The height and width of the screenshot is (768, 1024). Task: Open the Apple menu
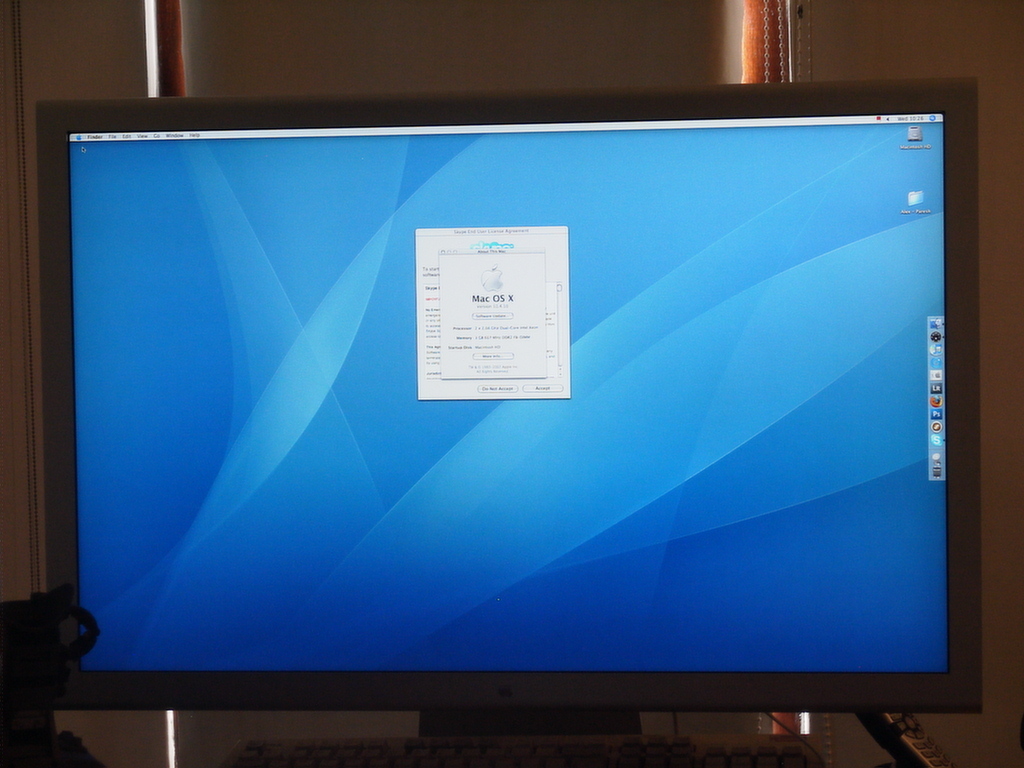[79, 137]
